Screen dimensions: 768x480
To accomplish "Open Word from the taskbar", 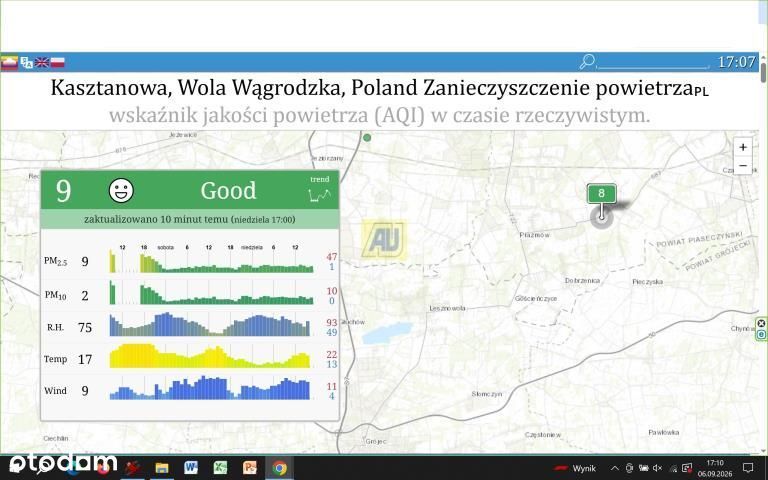I will pos(191,468).
